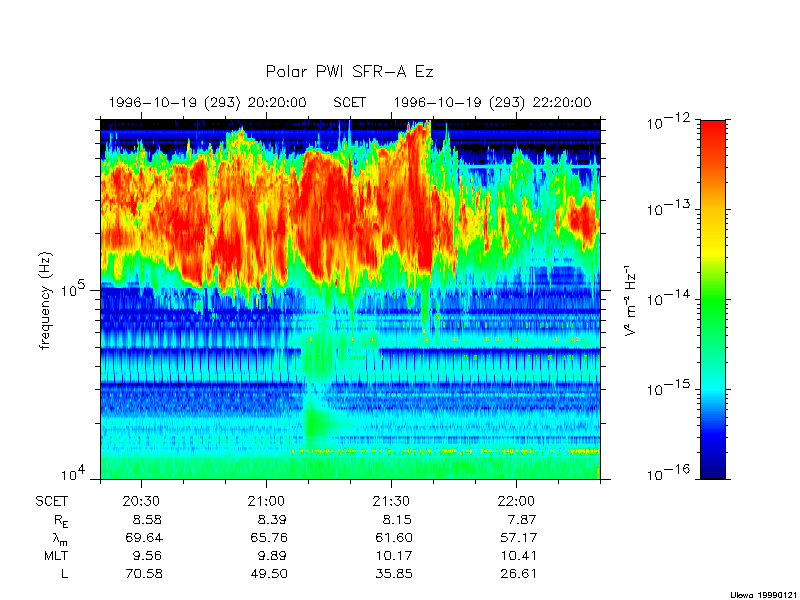Select the end timestamp ending 22:20:00

click(x=492, y=102)
